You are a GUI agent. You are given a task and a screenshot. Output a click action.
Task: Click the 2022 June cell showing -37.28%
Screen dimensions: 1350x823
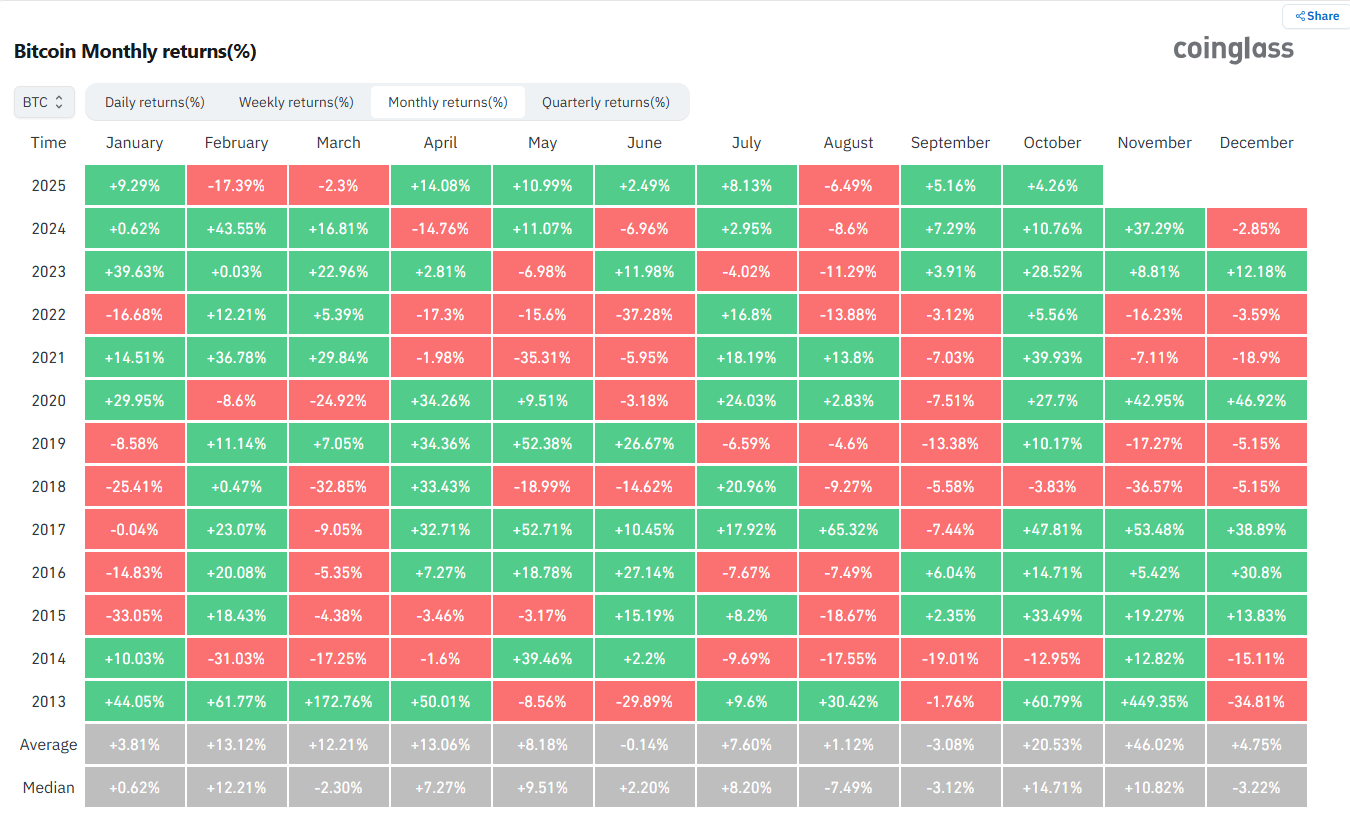(645, 315)
